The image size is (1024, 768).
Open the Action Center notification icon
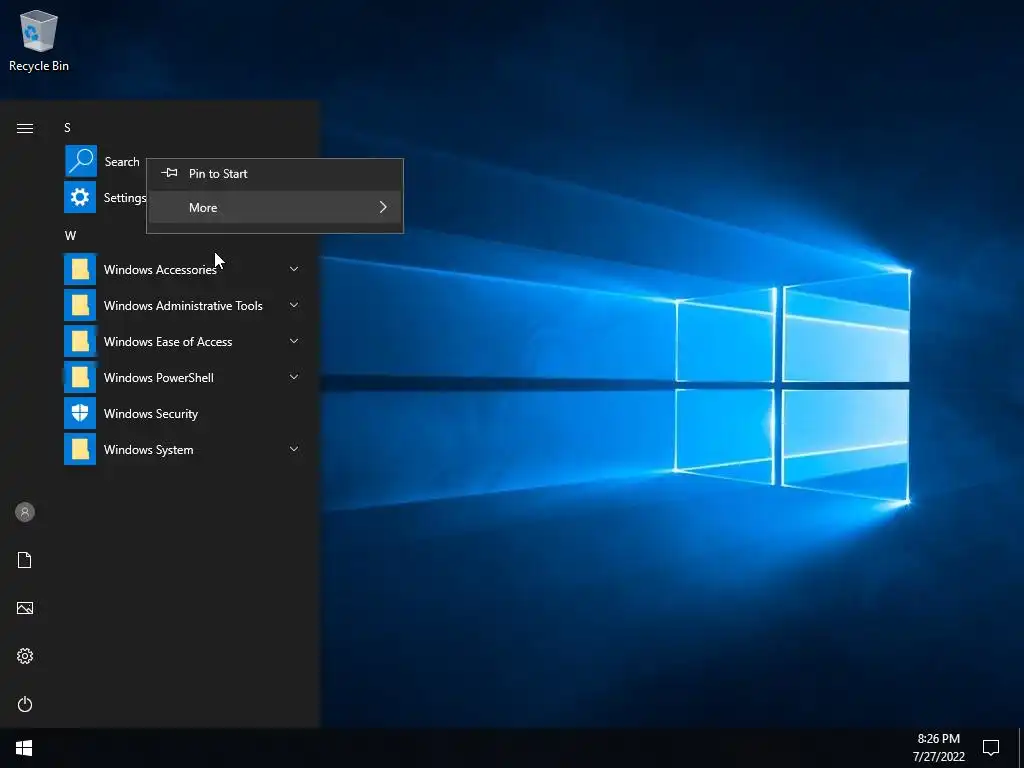click(991, 748)
